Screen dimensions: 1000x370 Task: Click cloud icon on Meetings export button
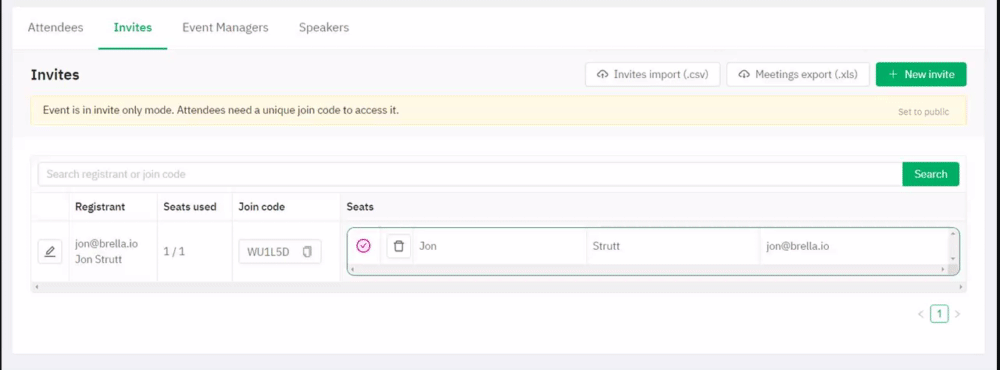[x=744, y=75]
